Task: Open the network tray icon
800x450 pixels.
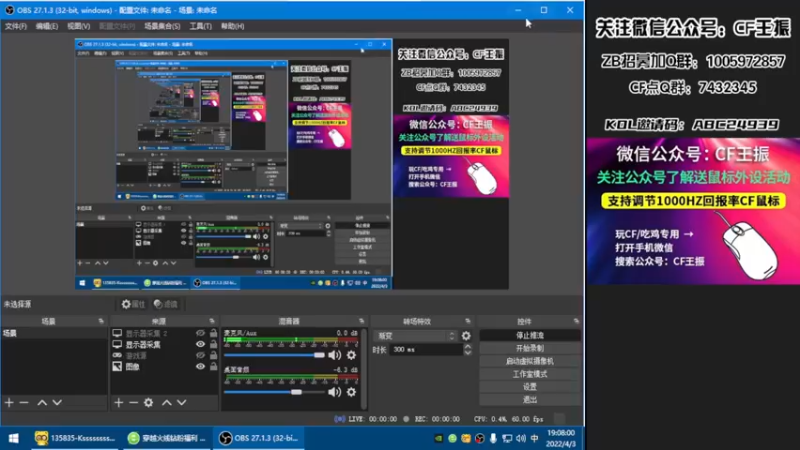Action: tap(507, 438)
